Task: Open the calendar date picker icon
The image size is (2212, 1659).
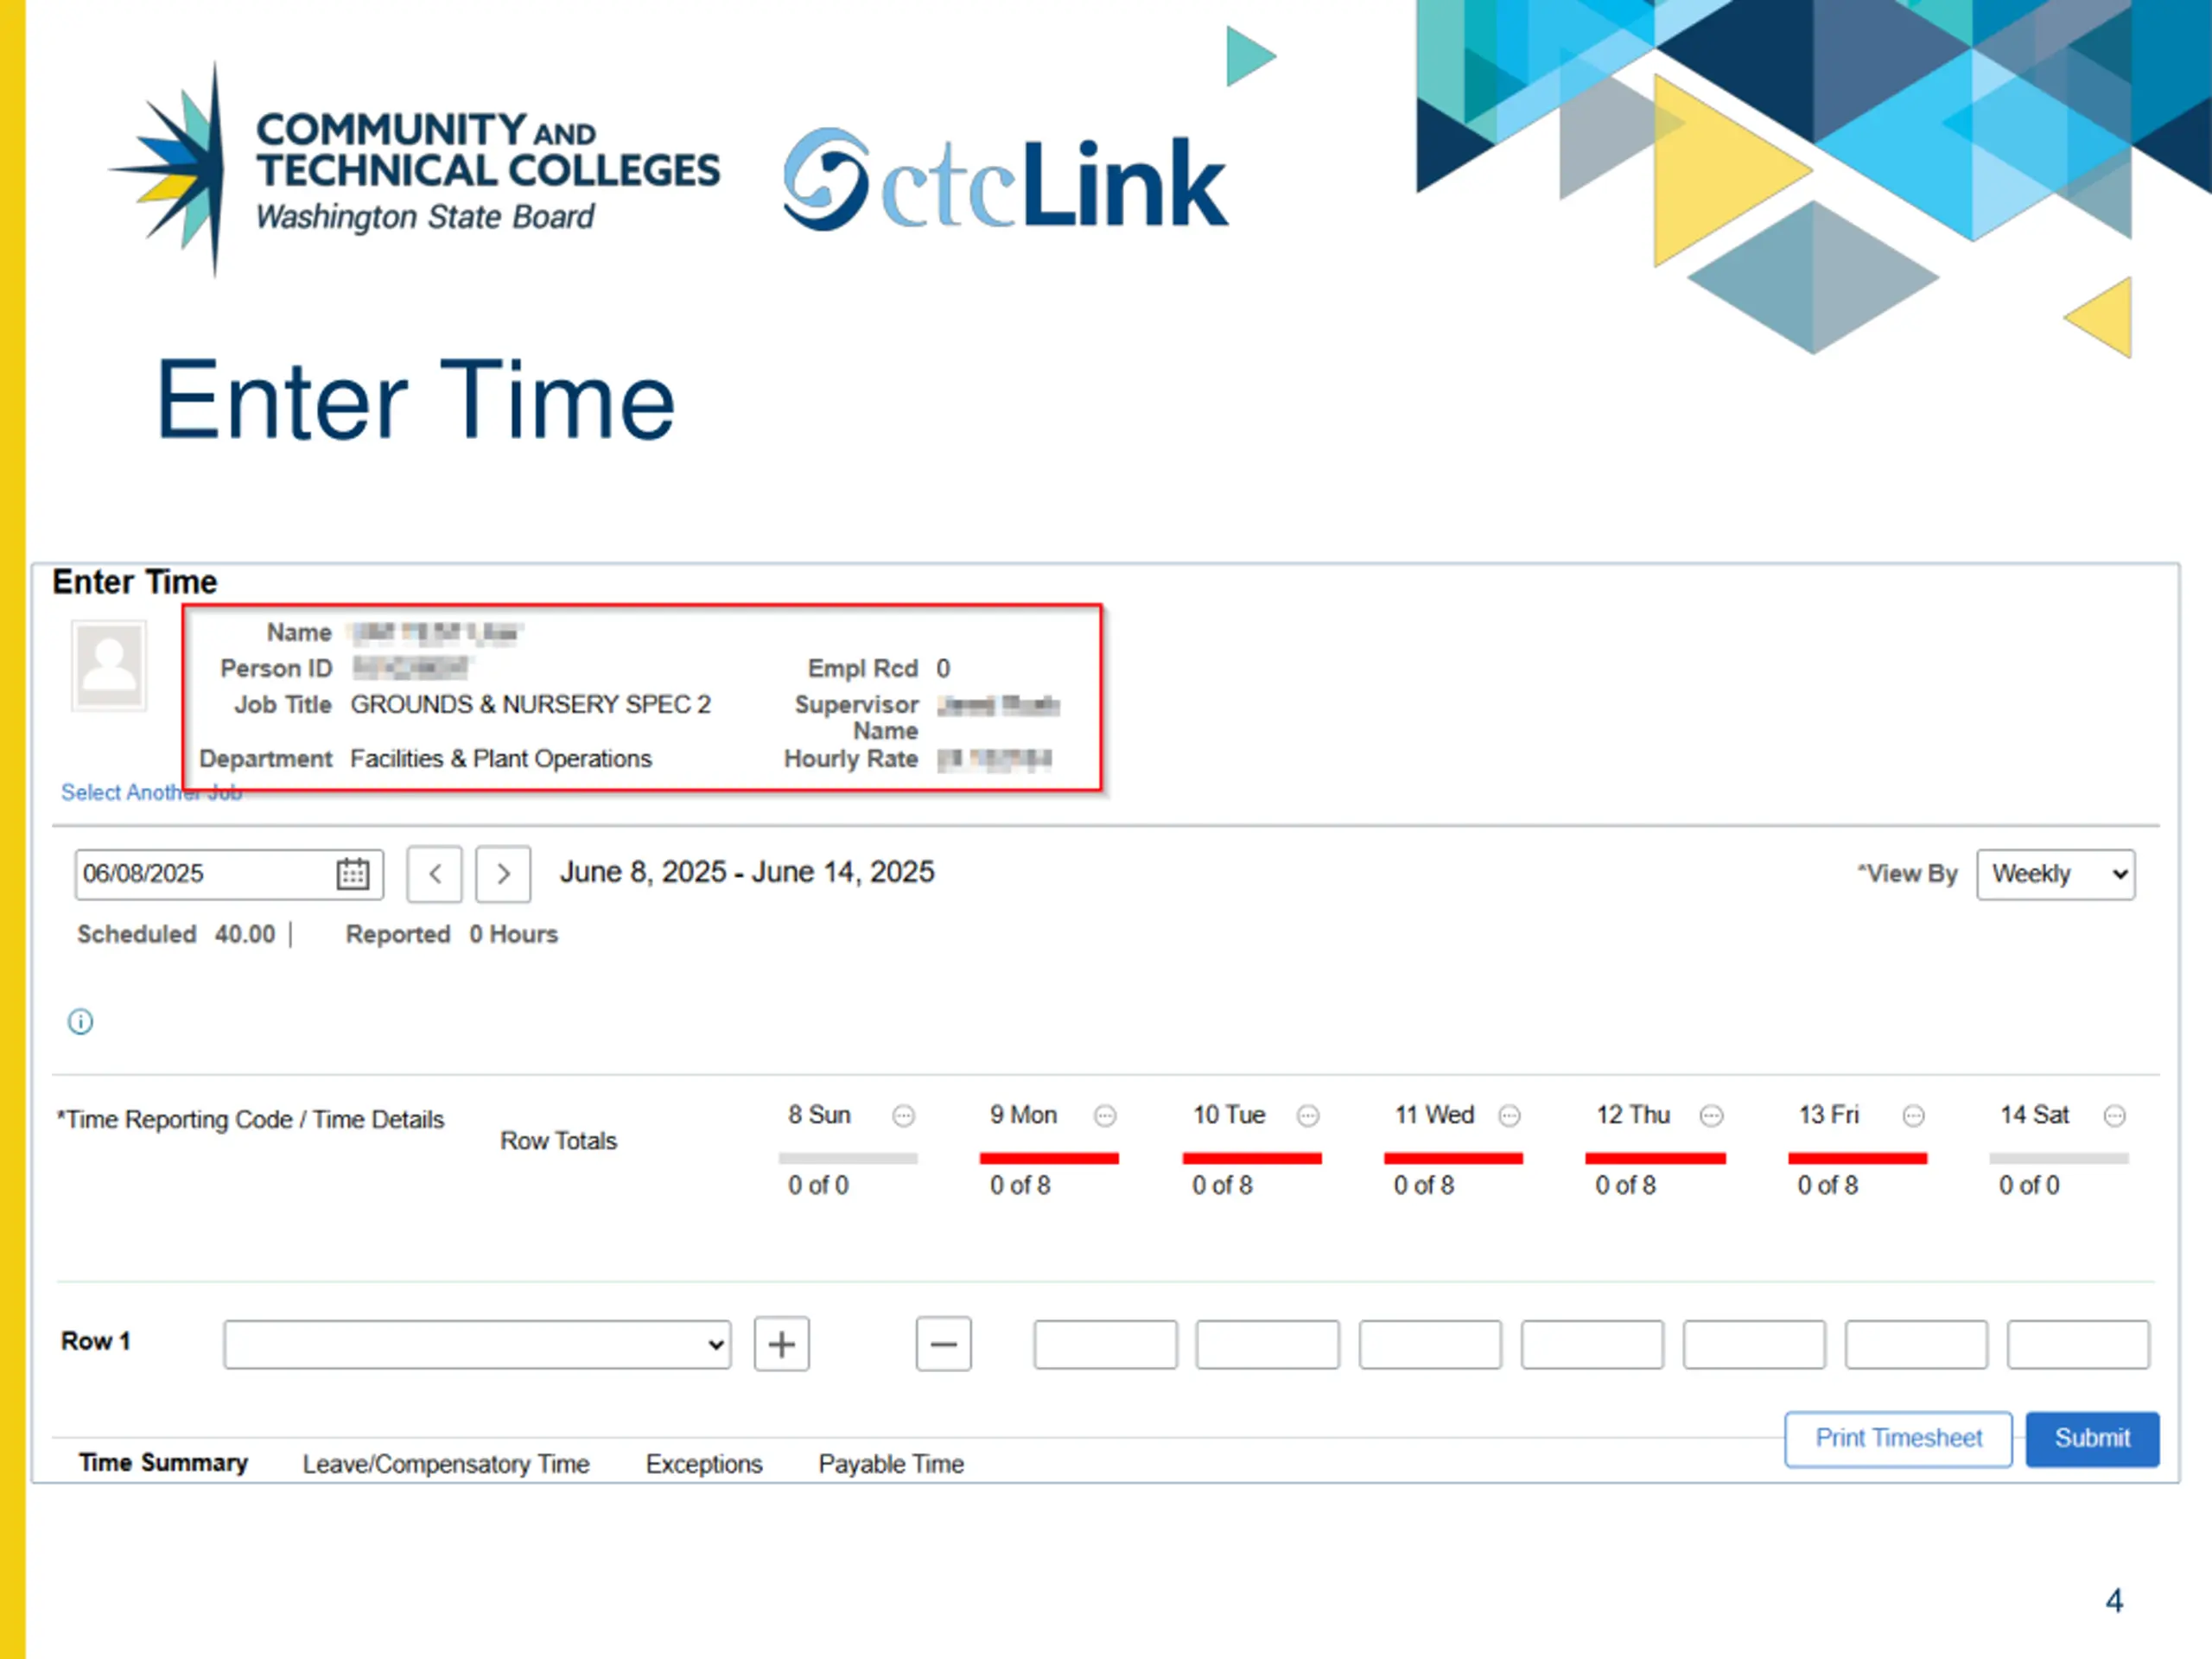Action: click(x=352, y=874)
